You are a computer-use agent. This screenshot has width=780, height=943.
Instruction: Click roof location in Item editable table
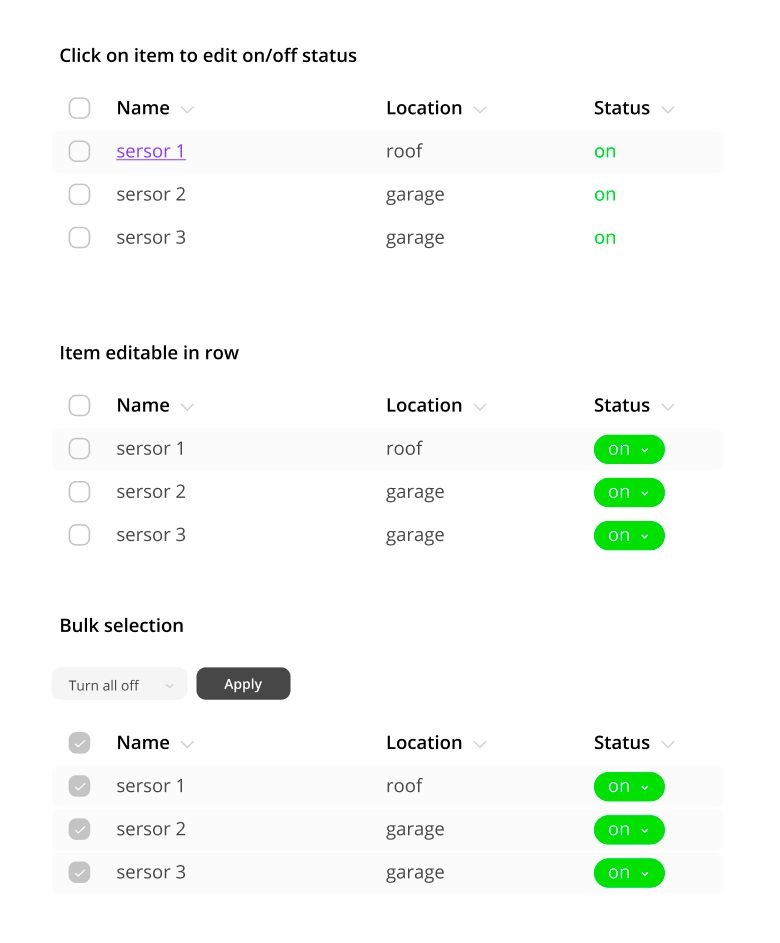(404, 449)
